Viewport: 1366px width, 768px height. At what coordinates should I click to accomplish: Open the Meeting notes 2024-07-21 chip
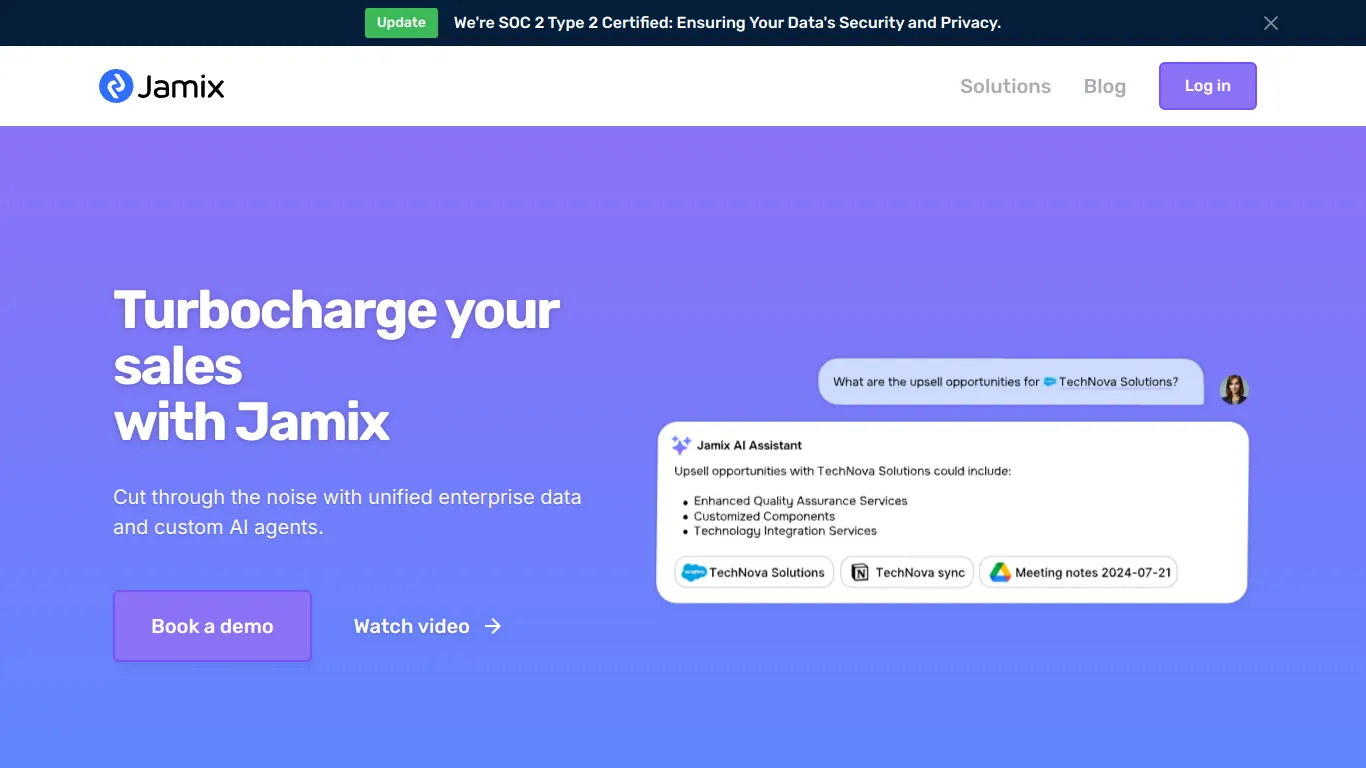click(1078, 572)
